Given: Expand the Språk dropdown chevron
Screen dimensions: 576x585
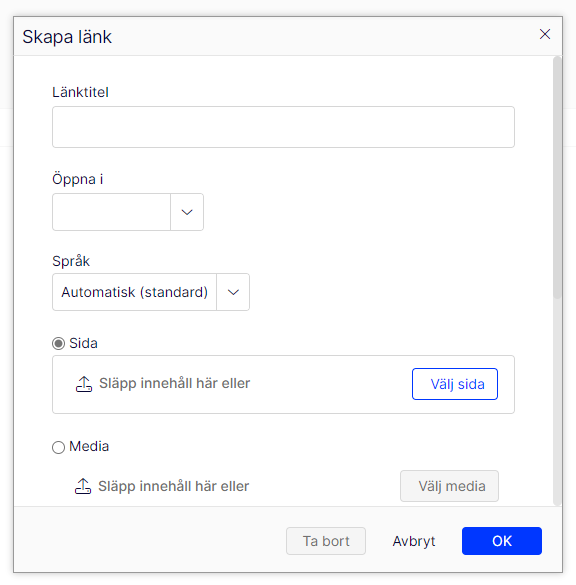Looking at the screenshot, I should coord(233,292).
